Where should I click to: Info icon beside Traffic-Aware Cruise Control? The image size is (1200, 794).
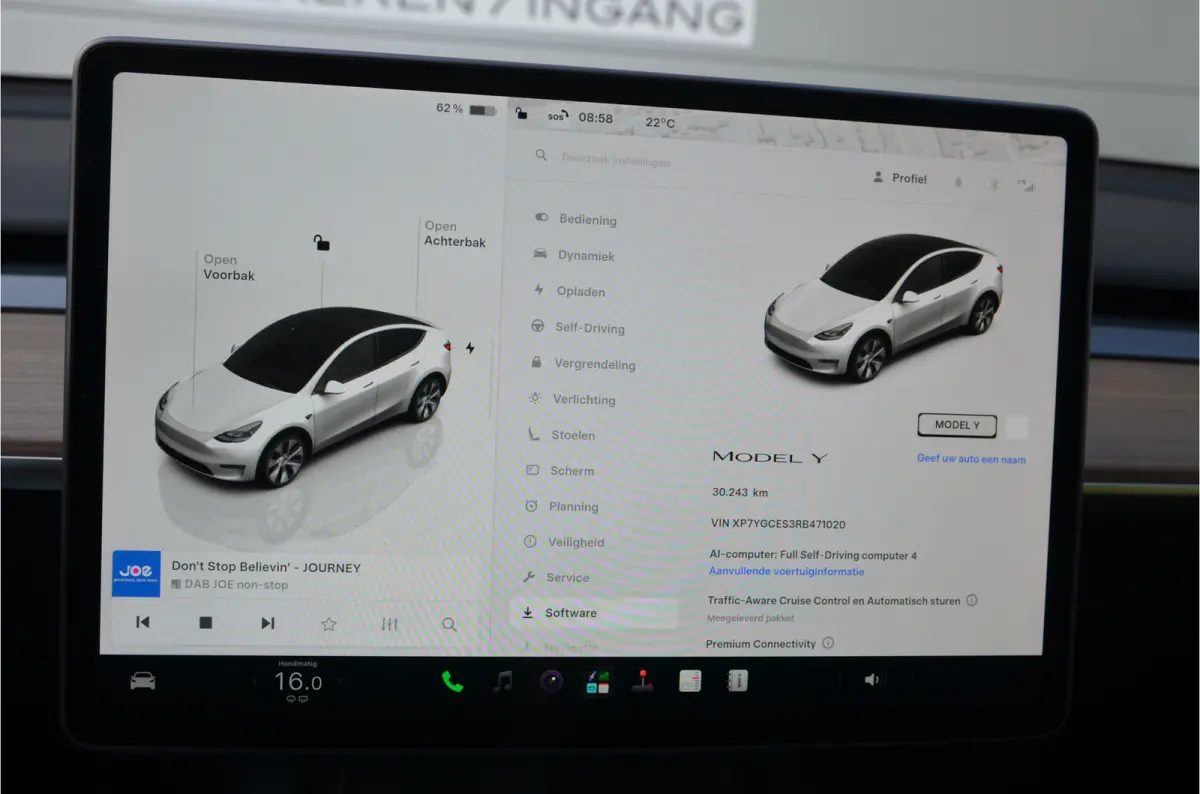[972, 601]
